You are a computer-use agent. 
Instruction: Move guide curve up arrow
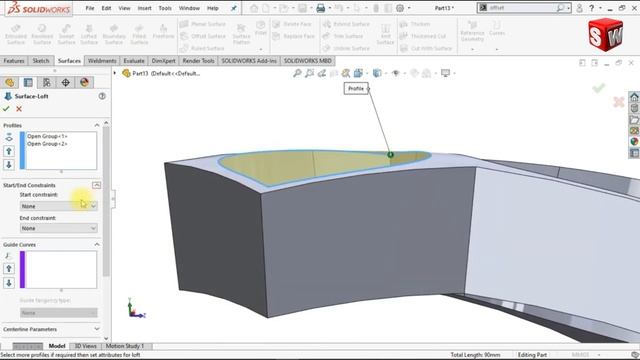tap(9, 269)
